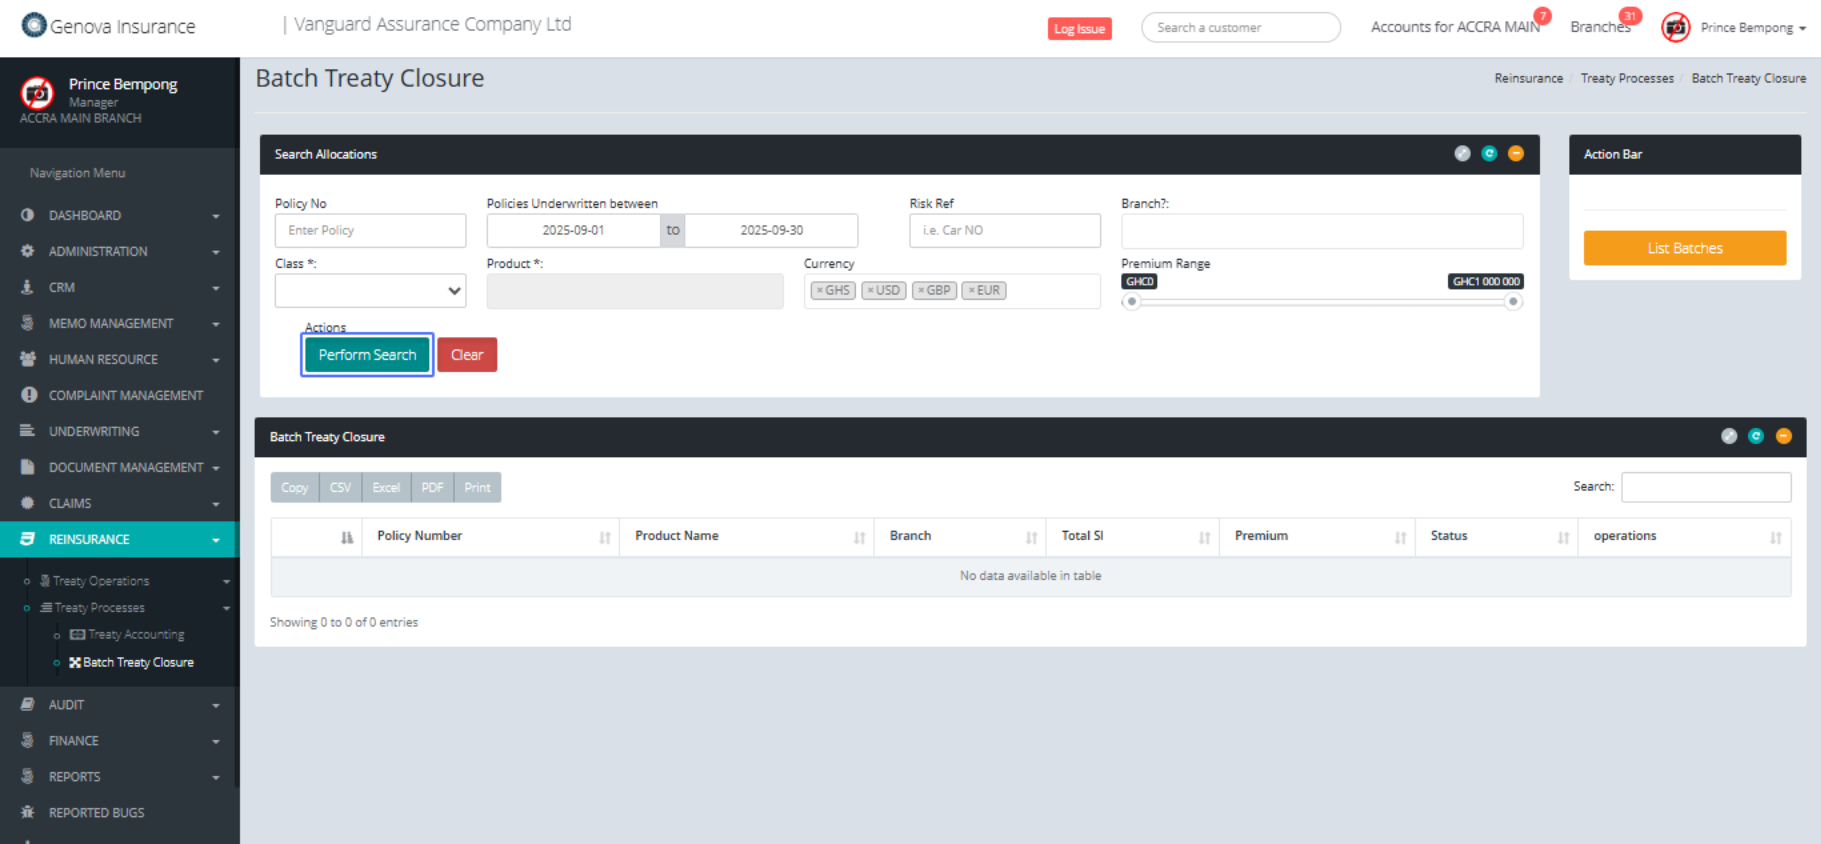This screenshot has height=844, width=1821.
Task: Click the refresh icon on Batch Treaty Closure panel
Action: pos(1756,436)
